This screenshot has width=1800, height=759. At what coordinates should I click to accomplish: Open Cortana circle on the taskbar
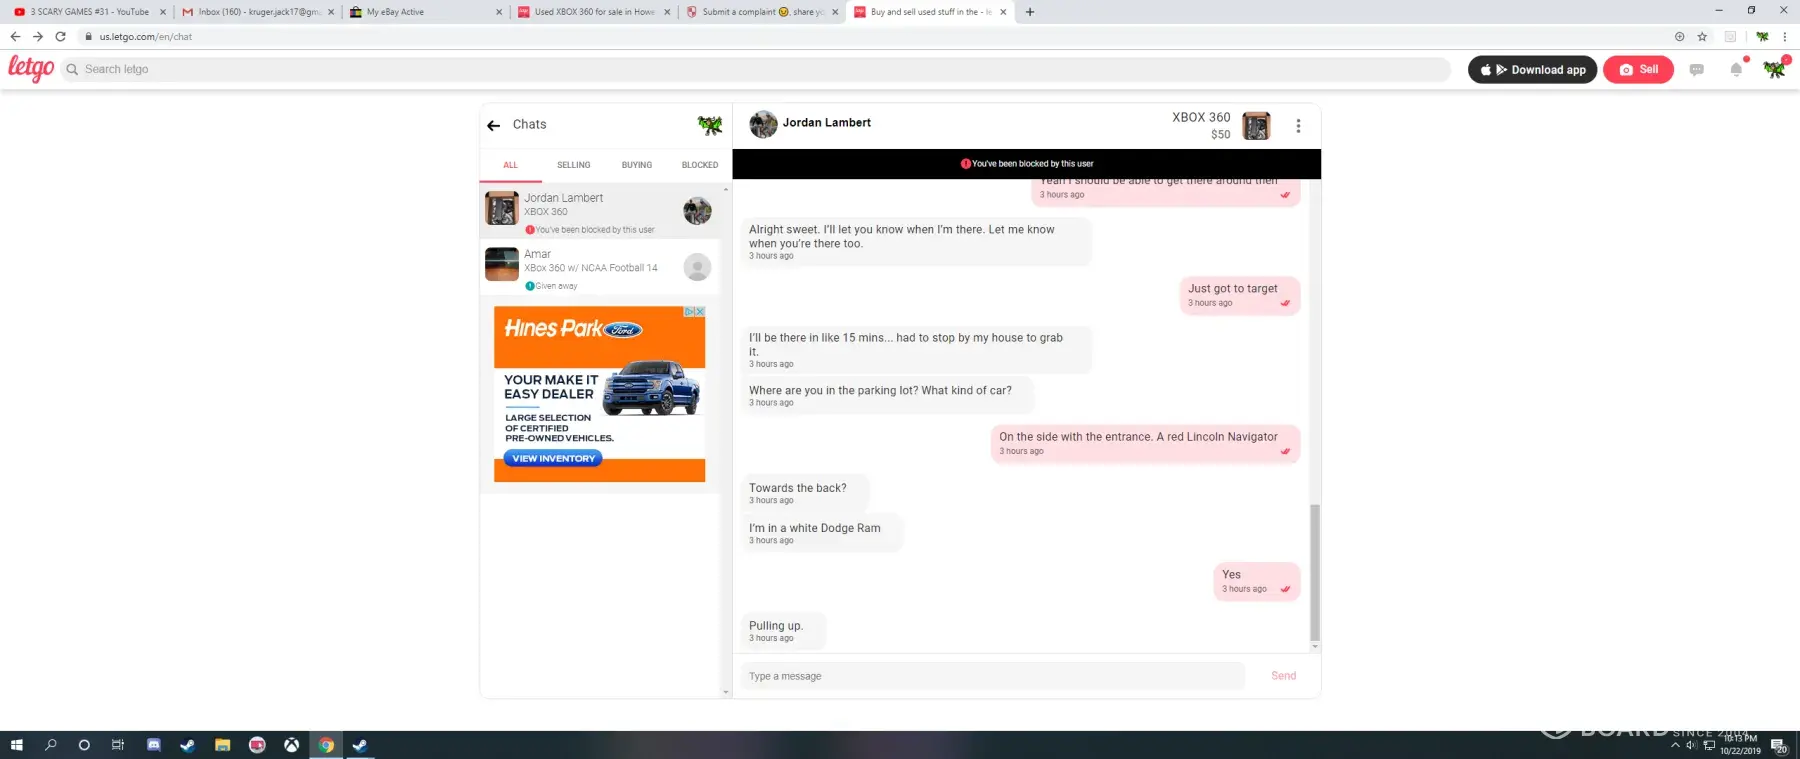coord(84,745)
